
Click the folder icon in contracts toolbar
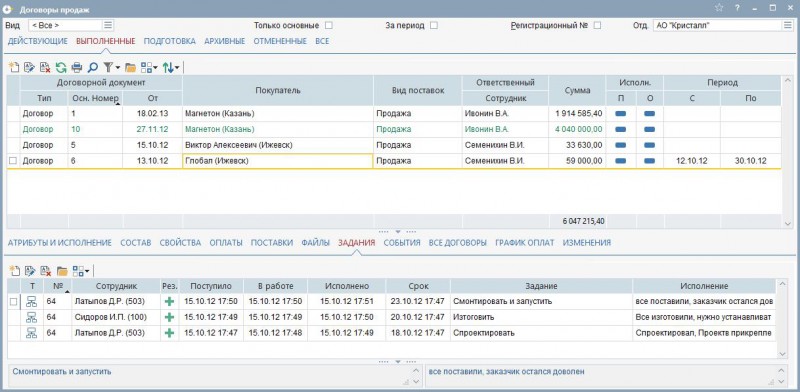(x=130, y=67)
